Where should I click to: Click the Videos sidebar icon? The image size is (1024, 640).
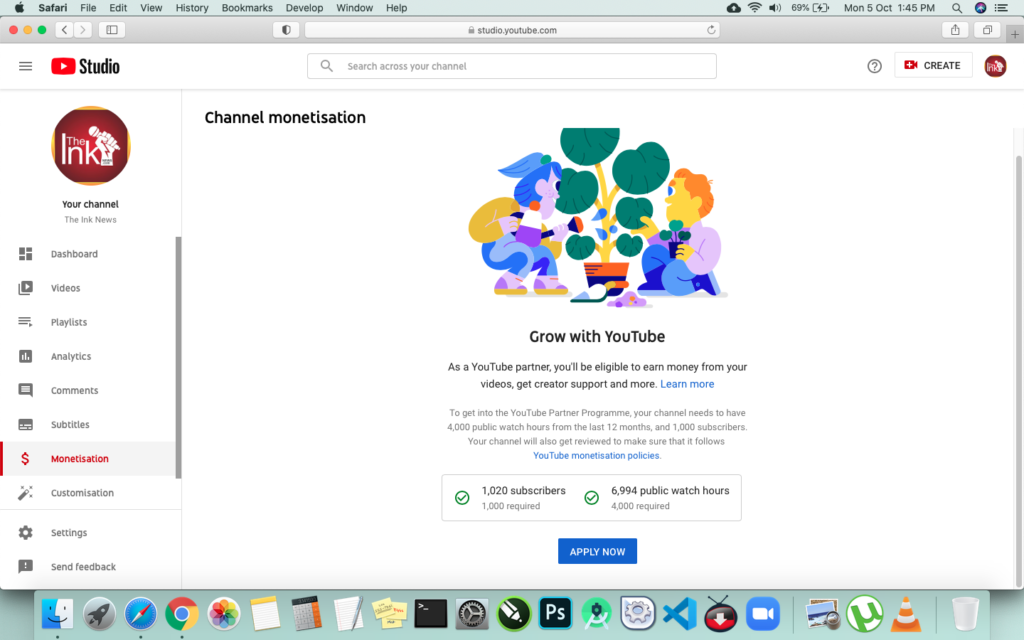(25, 288)
